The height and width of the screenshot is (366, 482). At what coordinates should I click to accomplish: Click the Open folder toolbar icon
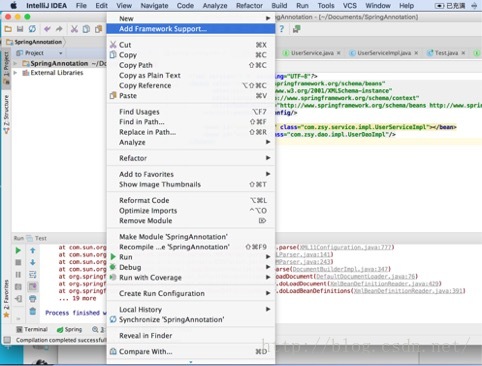(8, 29)
